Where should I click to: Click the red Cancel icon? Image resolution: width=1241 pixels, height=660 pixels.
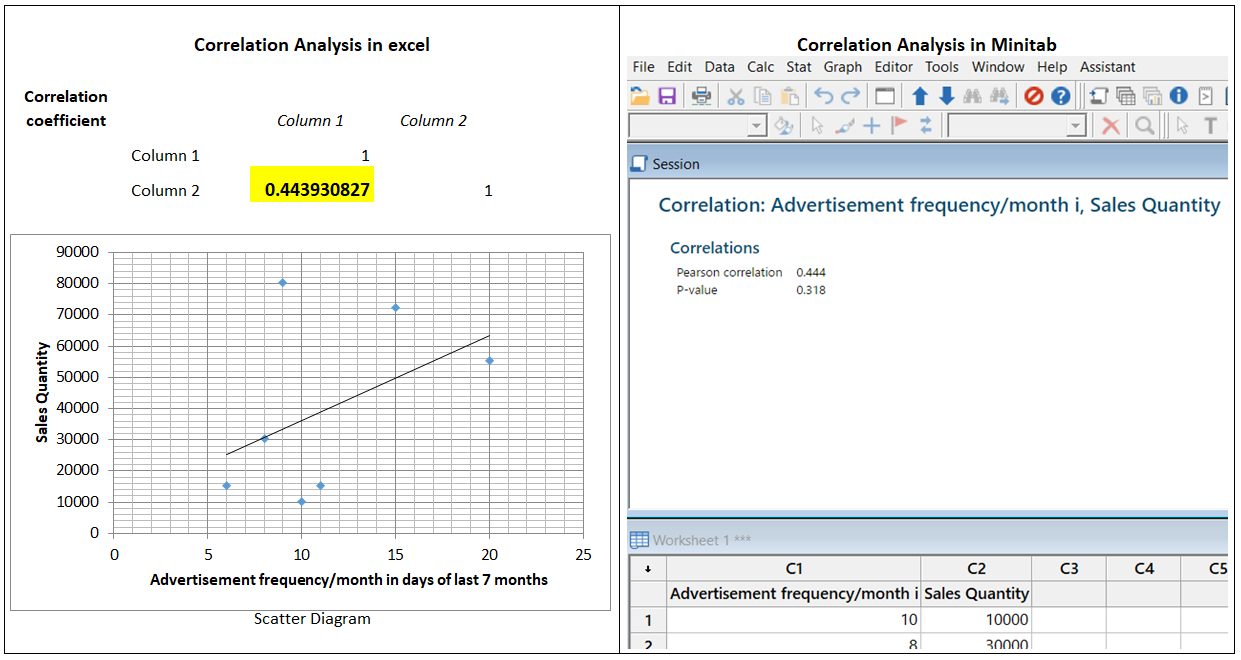(x=1033, y=96)
